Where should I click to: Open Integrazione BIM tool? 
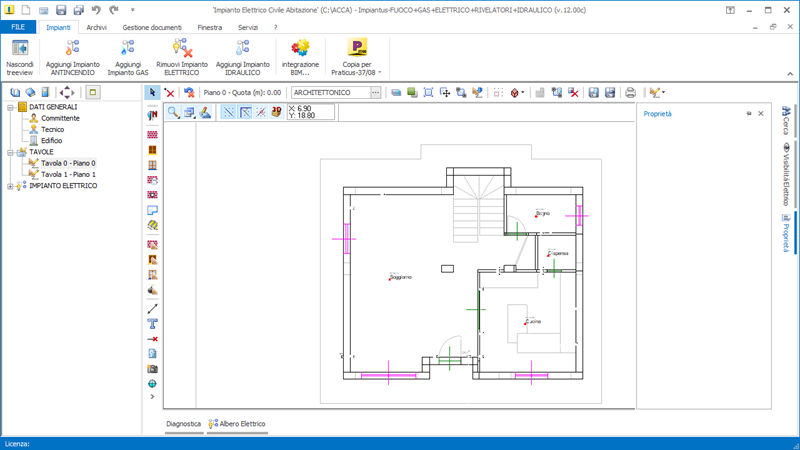[300, 57]
